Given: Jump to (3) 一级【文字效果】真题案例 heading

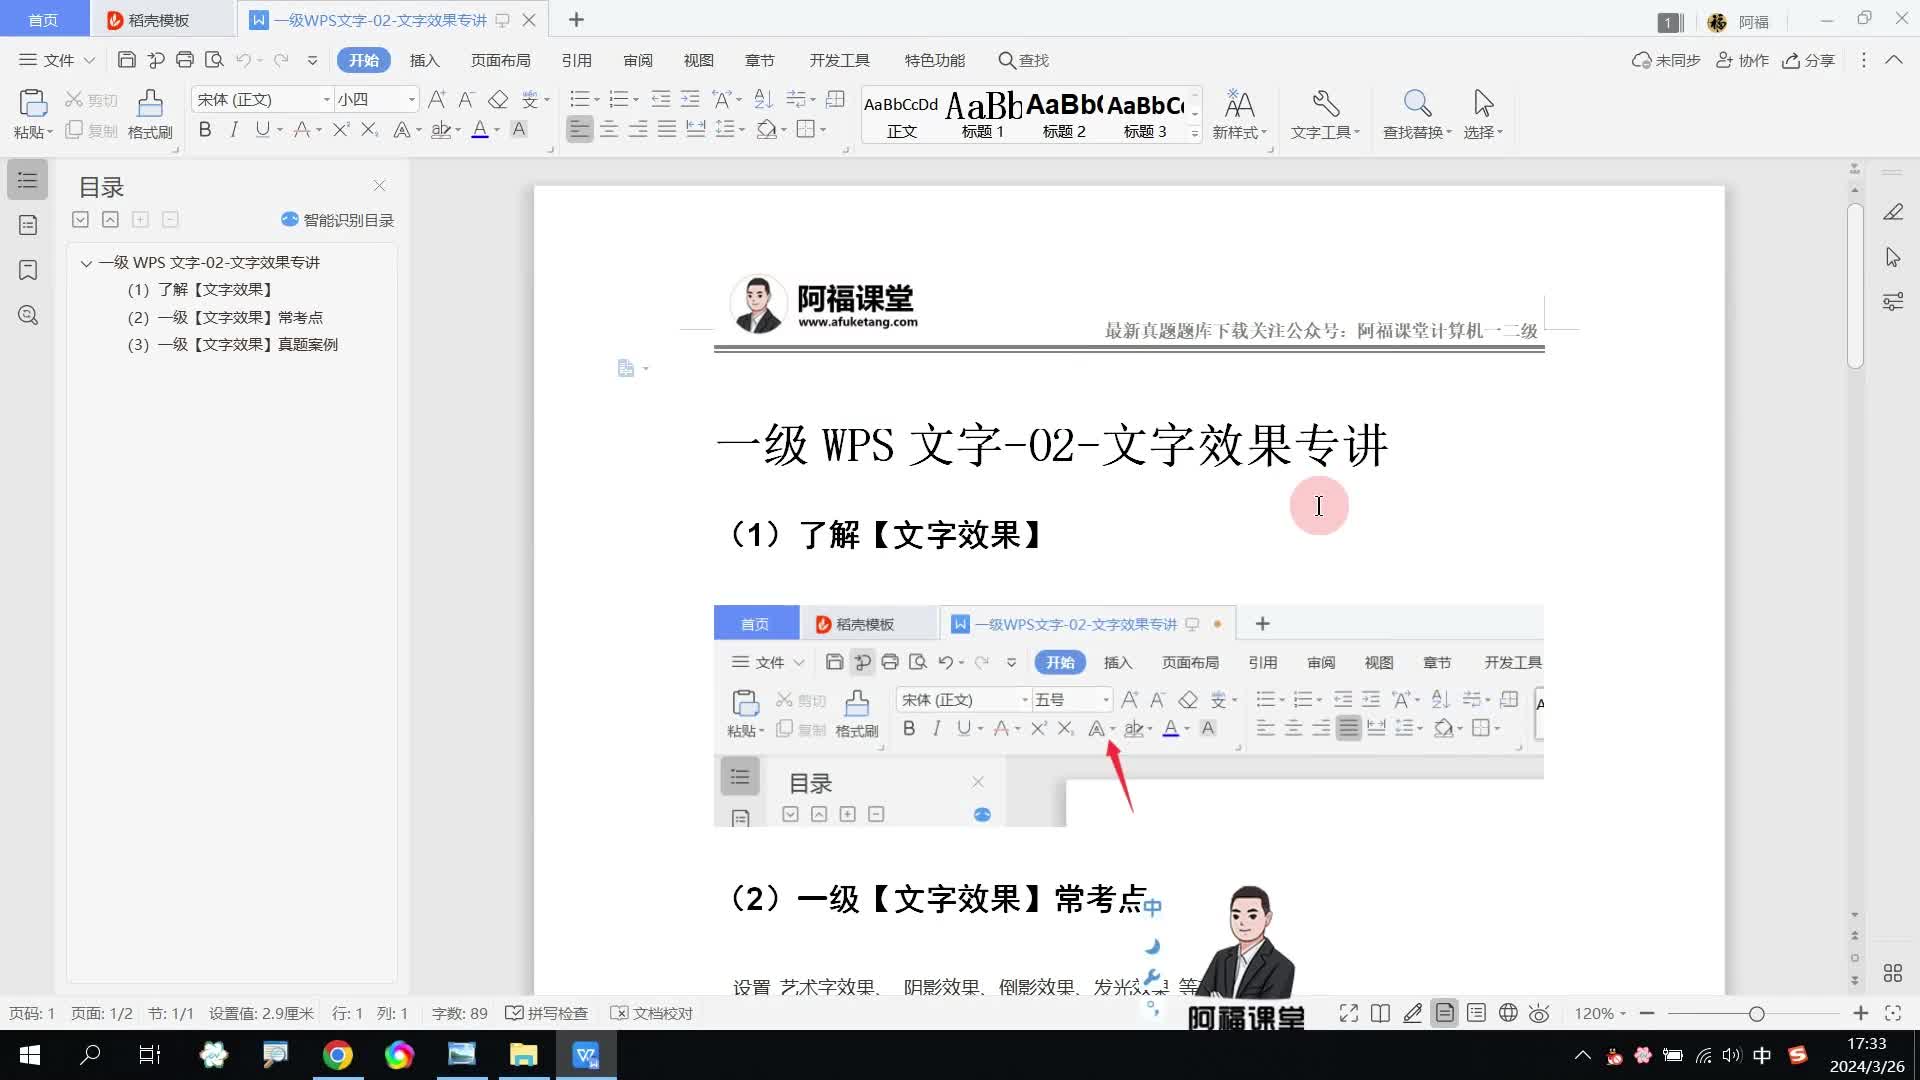Looking at the screenshot, I should coord(247,344).
